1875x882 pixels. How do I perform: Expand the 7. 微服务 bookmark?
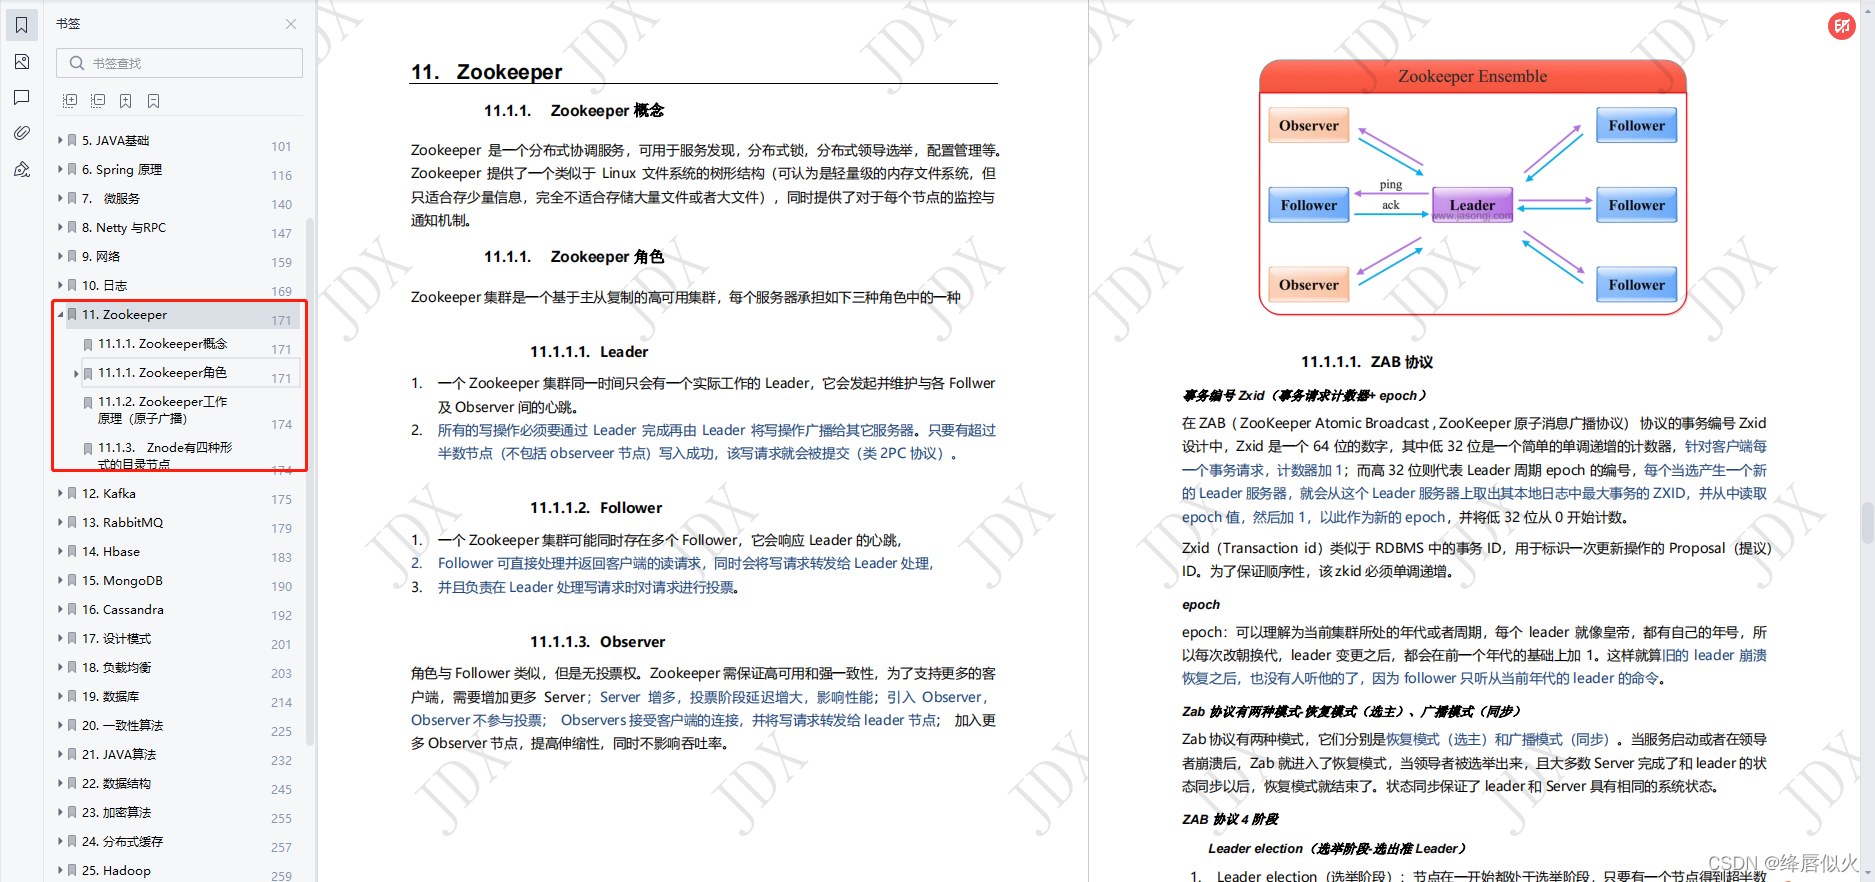(60, 198)
